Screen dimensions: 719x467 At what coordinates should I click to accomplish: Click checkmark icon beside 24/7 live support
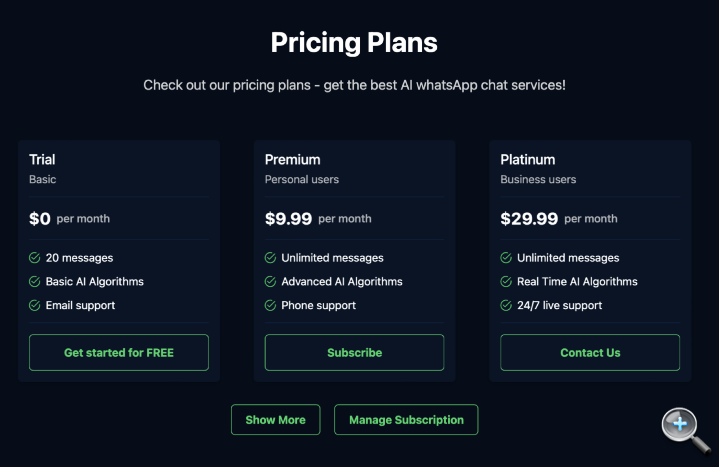point(506,306)
